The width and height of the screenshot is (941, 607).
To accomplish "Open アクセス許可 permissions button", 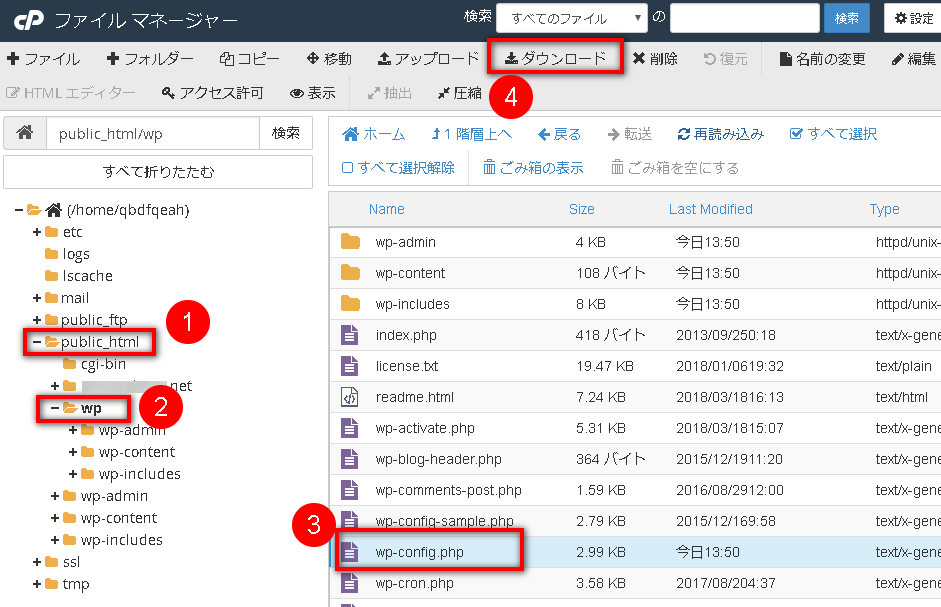I will pyautogui.click(x=212, y=93).
